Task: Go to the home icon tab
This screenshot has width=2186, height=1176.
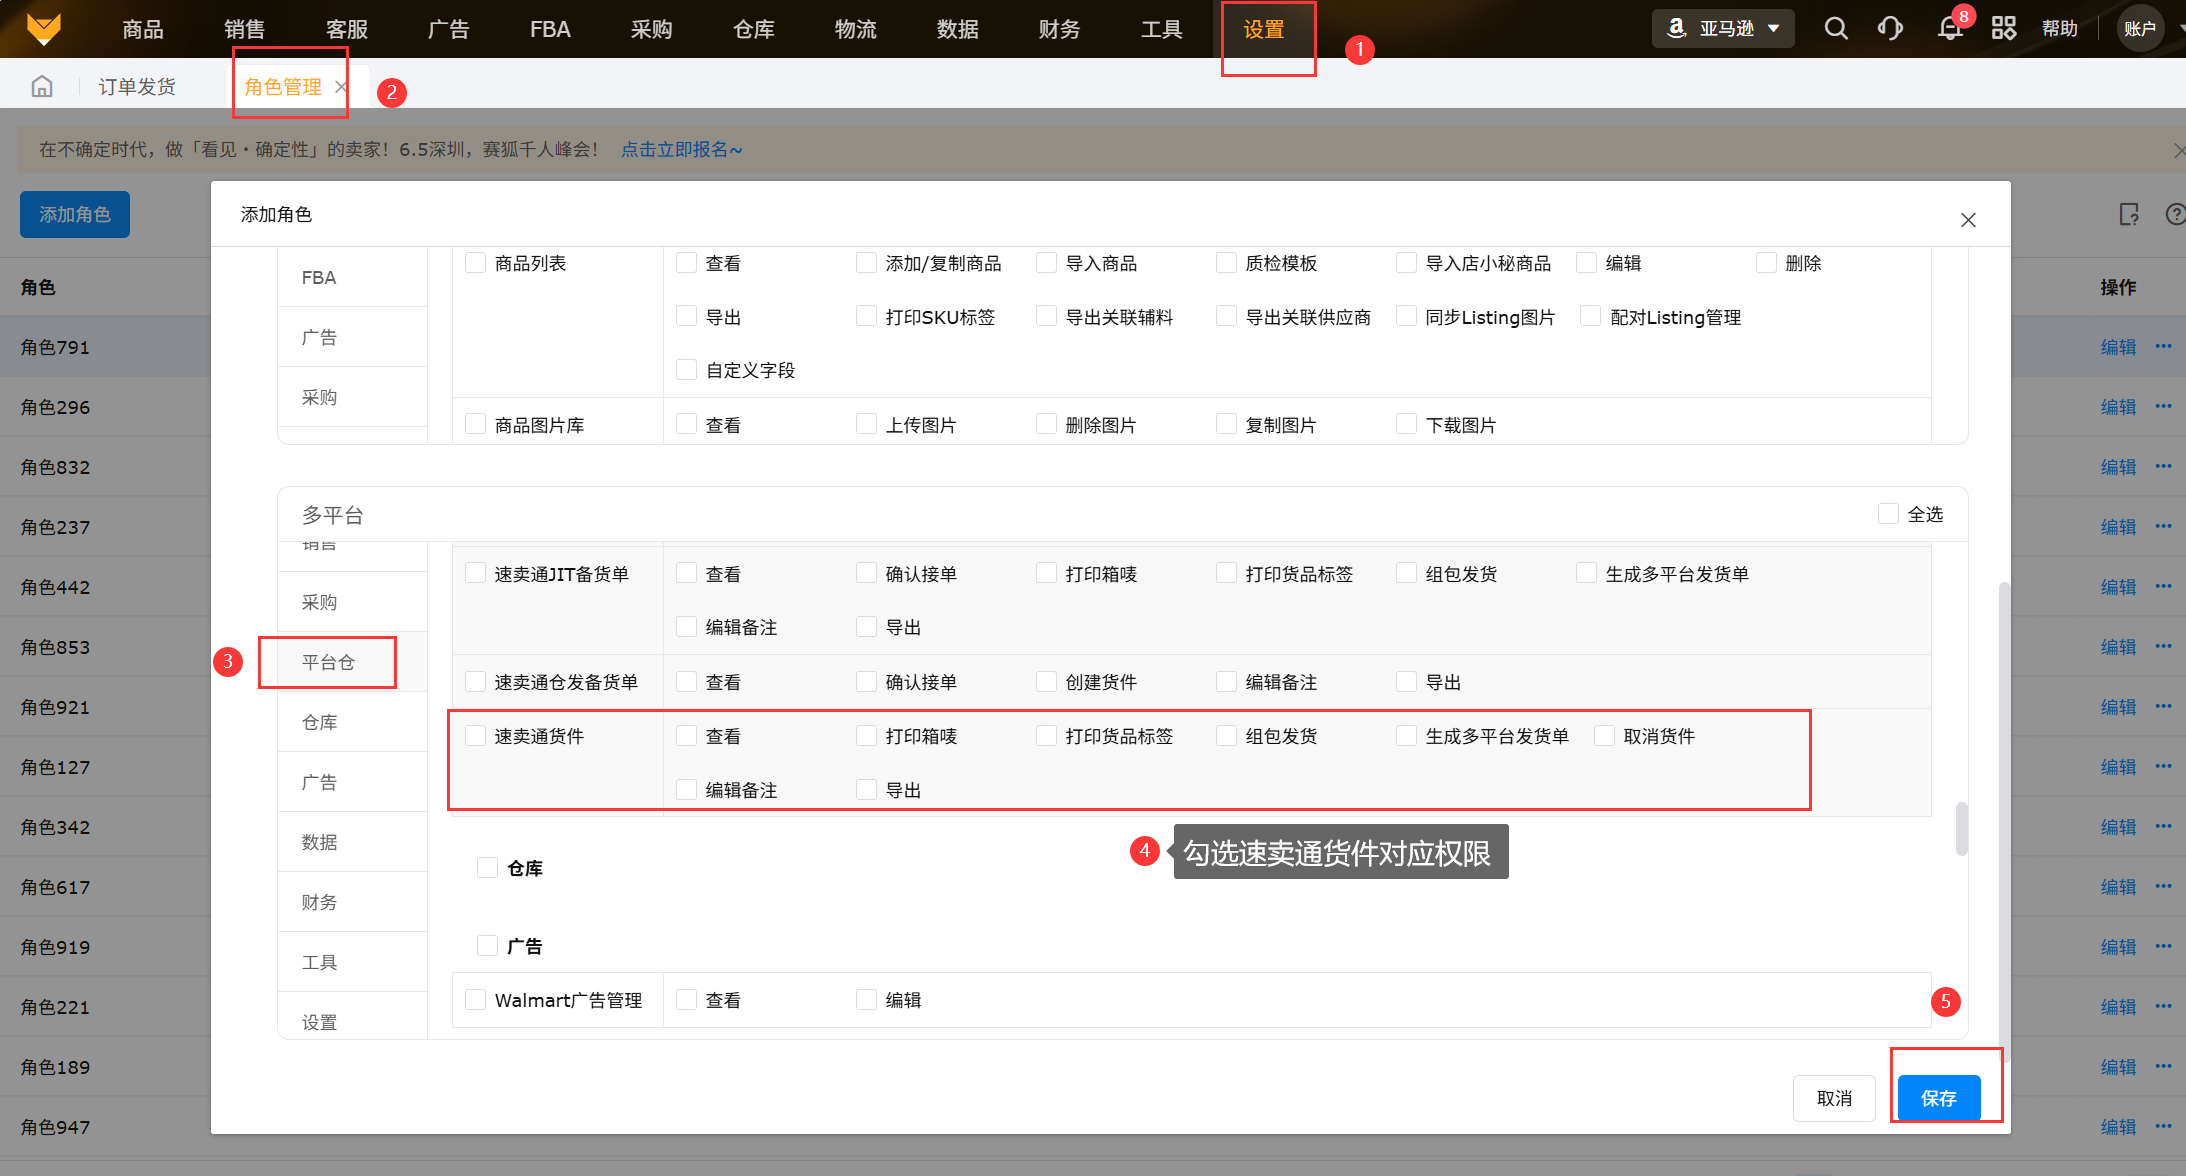Action: coord(42,87)
